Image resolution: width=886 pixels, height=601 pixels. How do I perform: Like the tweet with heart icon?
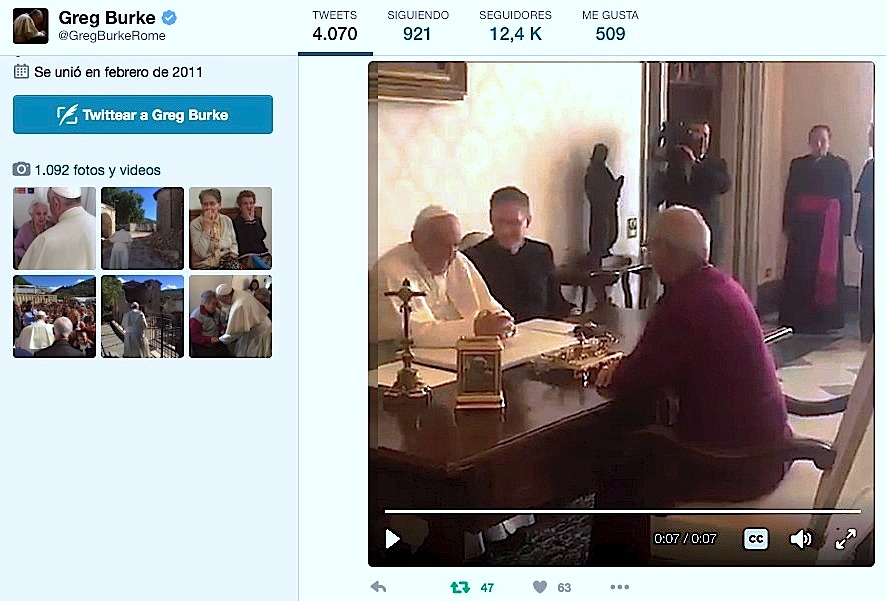coord(540,587)
